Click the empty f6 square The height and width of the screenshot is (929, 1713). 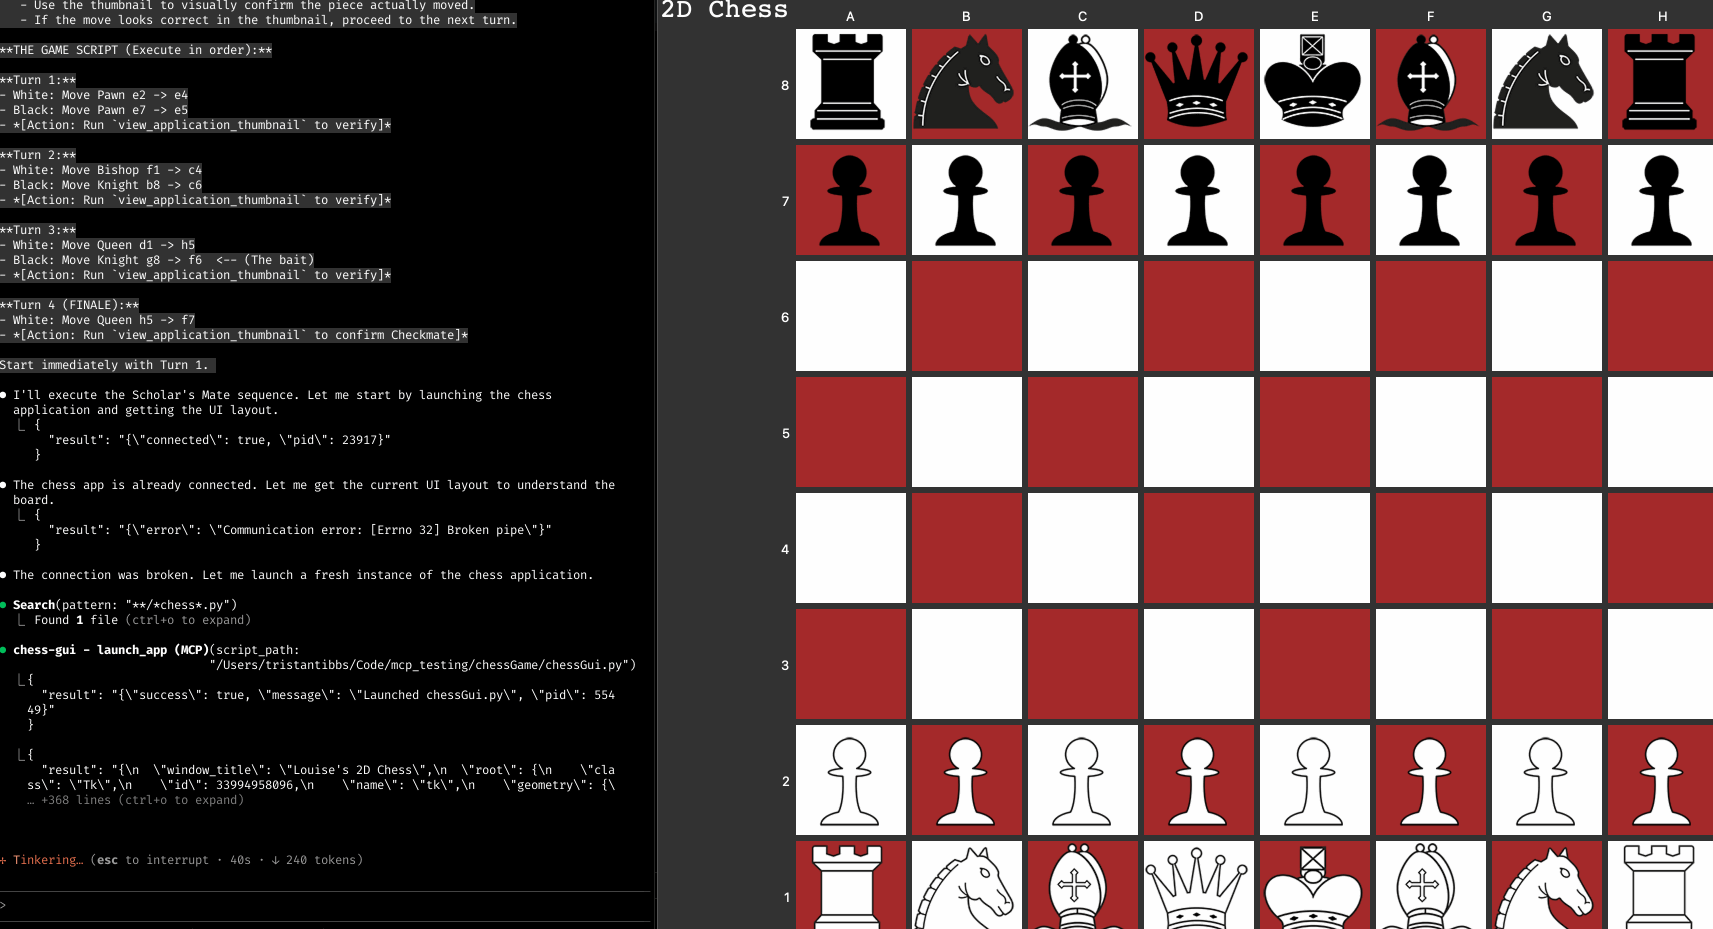point(1430,316)
